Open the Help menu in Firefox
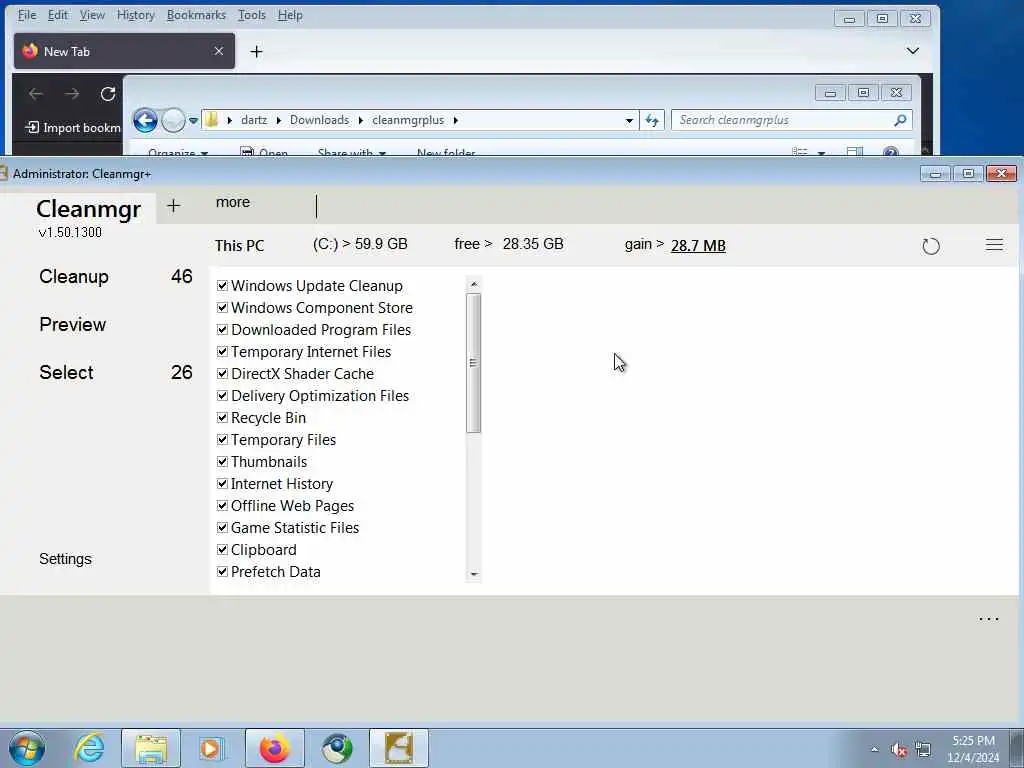Image resolution: width=1024 pixels, height=768 pixels. [290, 15]
